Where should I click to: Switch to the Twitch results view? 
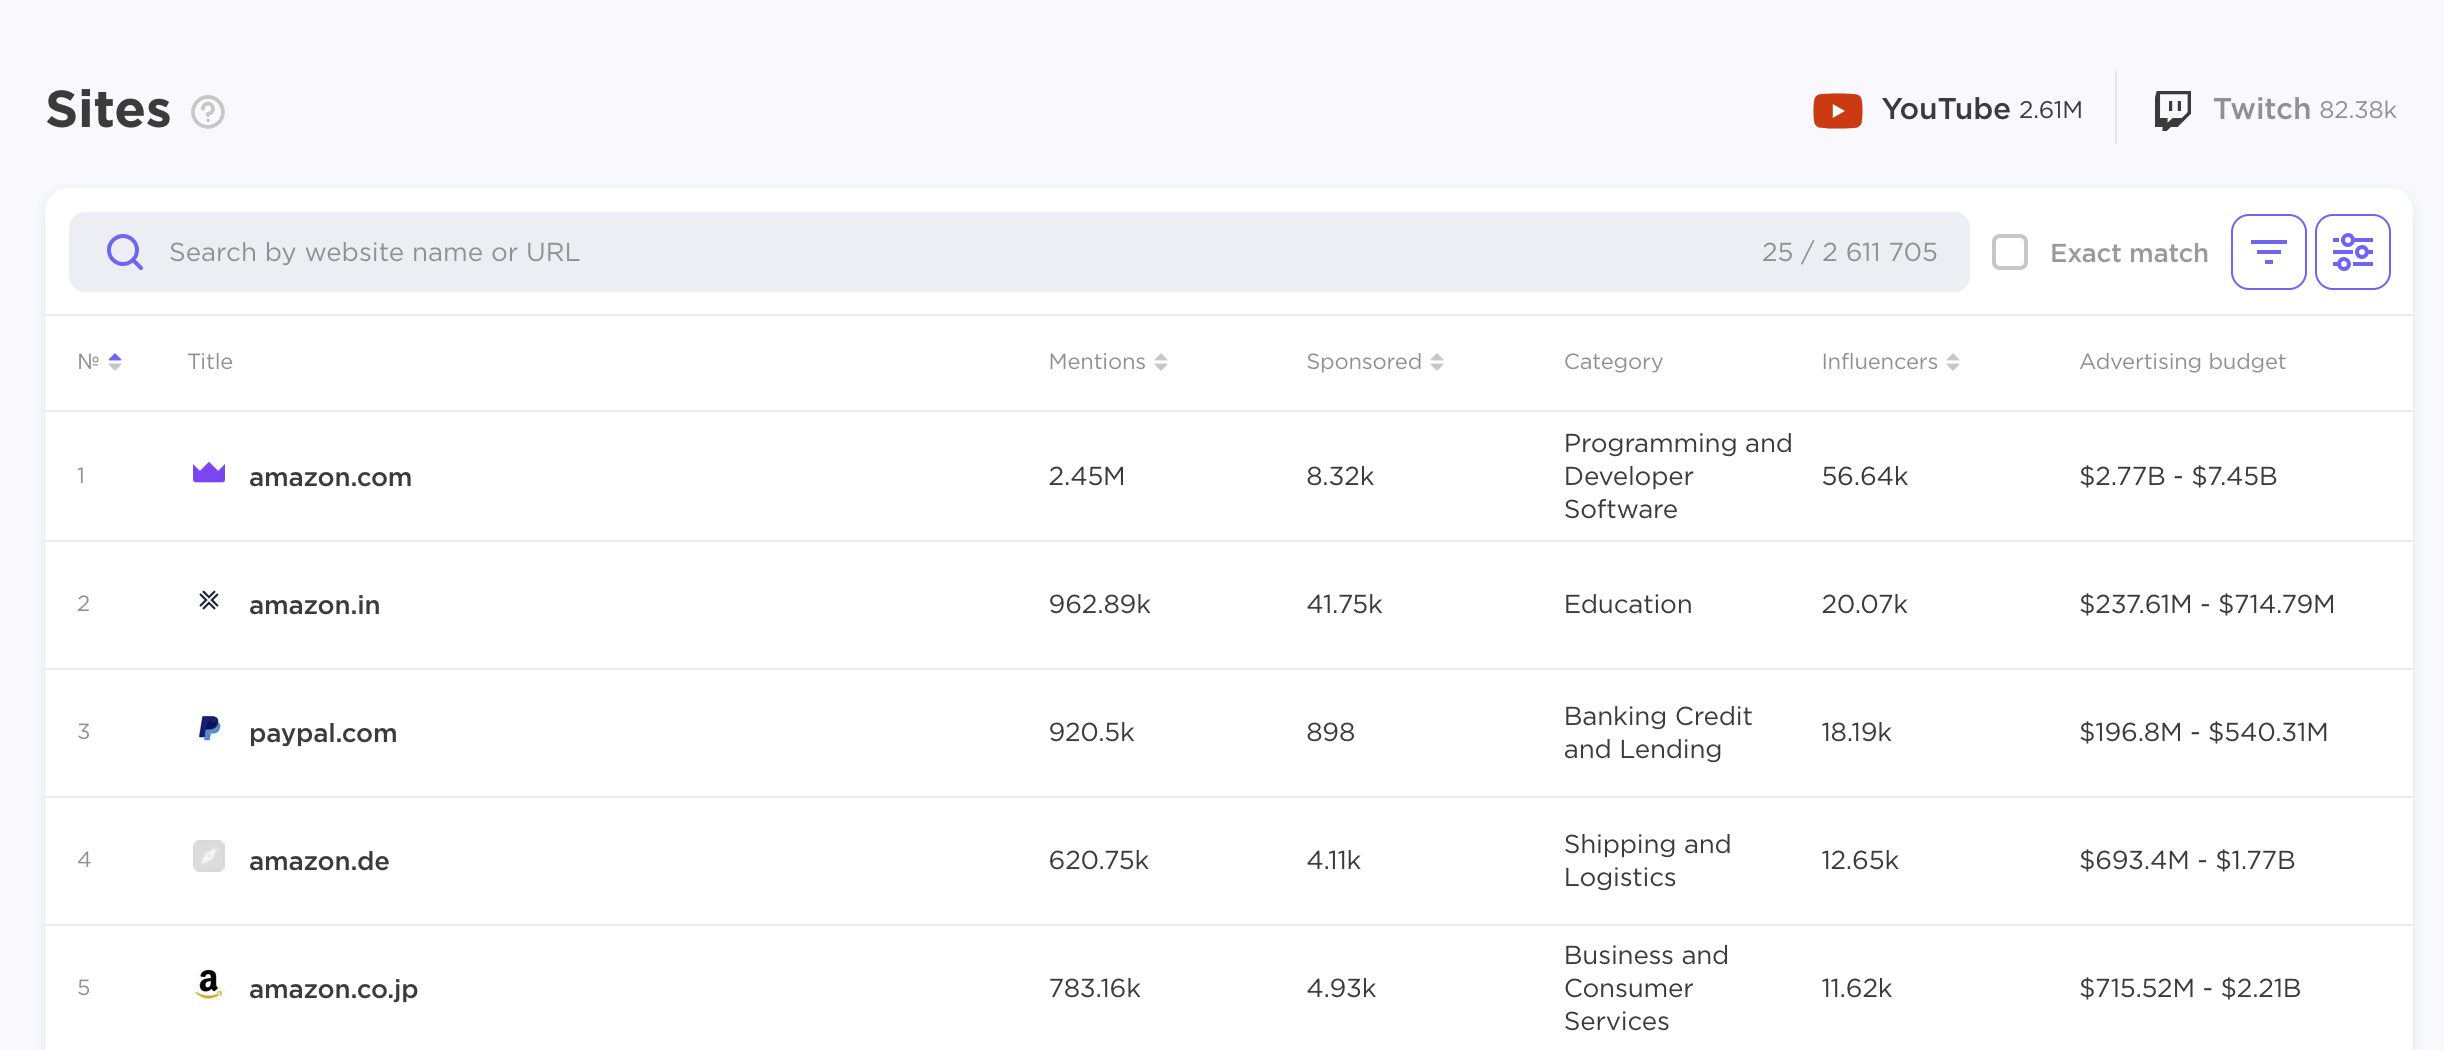click(2263, 109)
